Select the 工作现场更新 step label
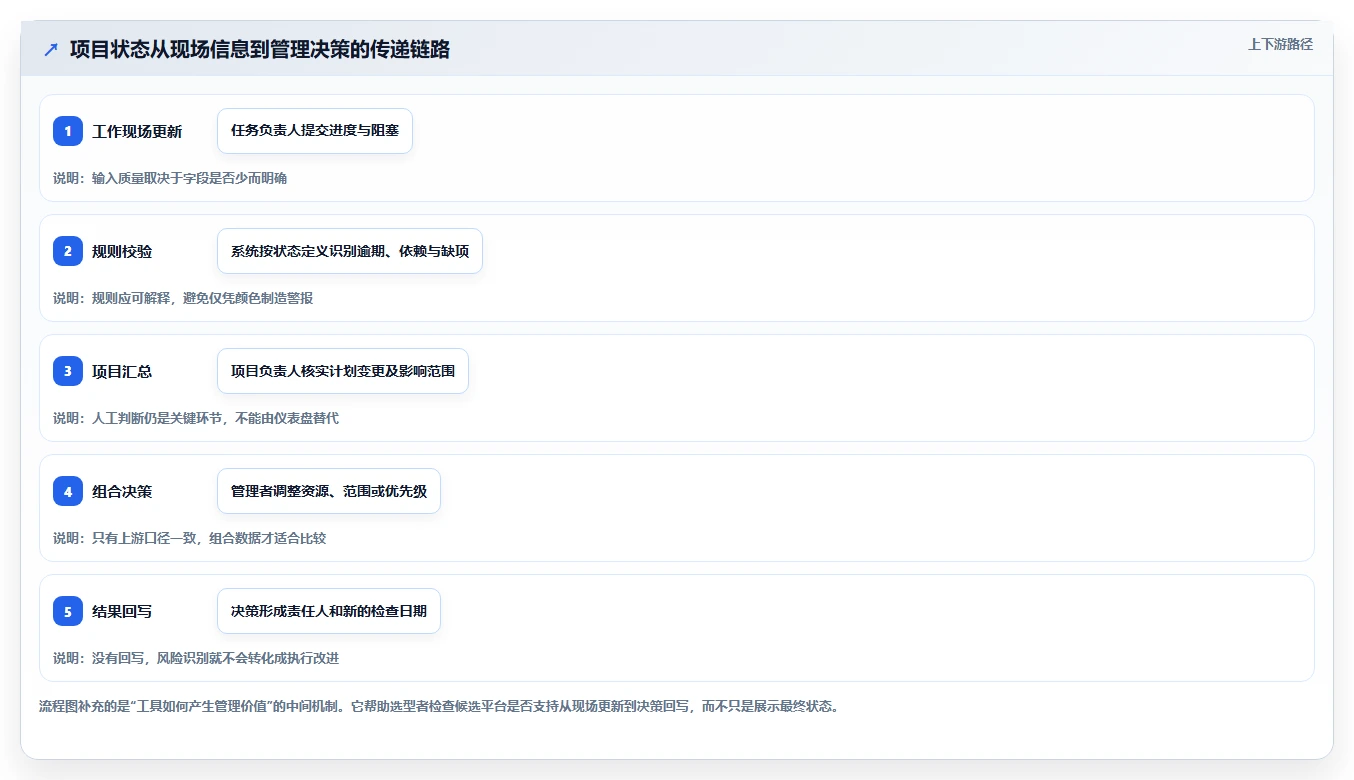 point(137,131)
